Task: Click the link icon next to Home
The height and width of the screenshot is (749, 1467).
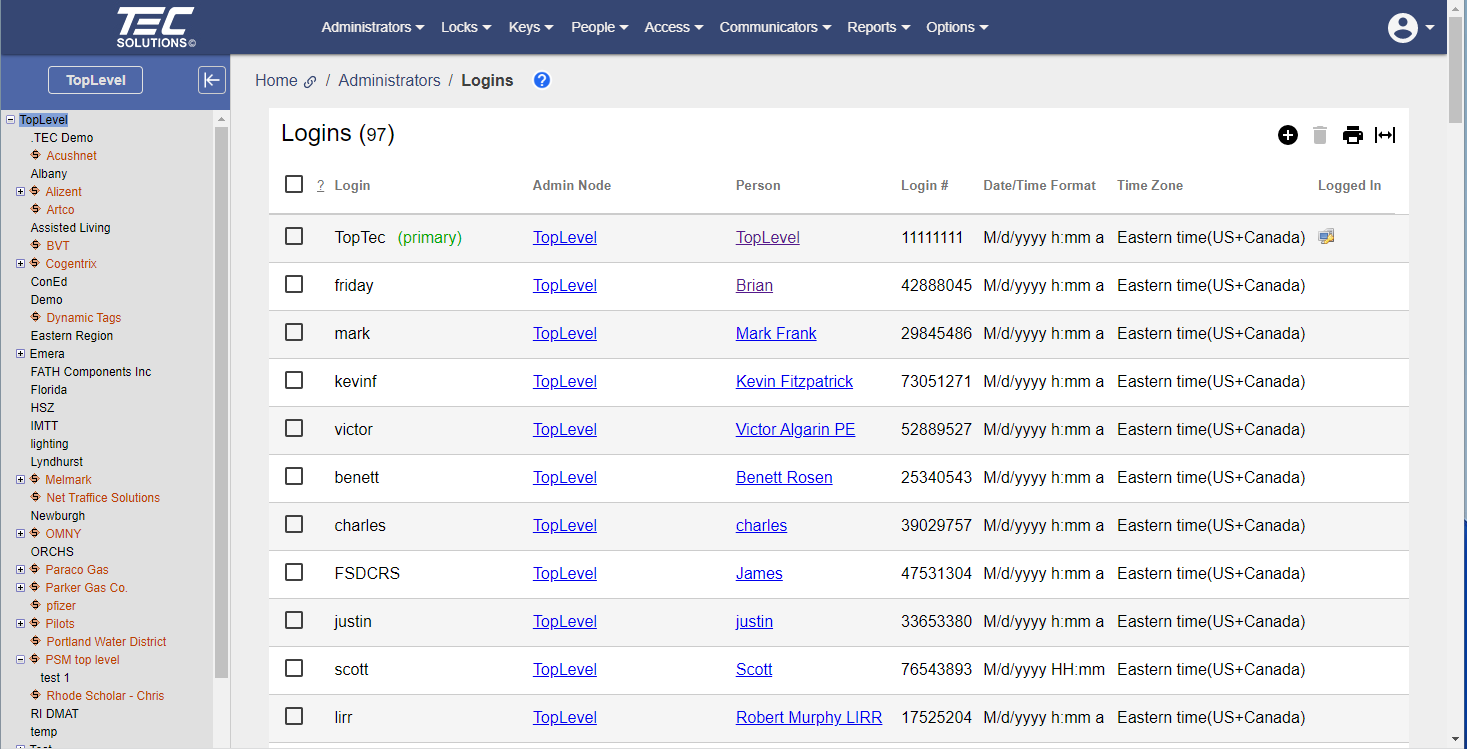Action: (x=311, y=82)
